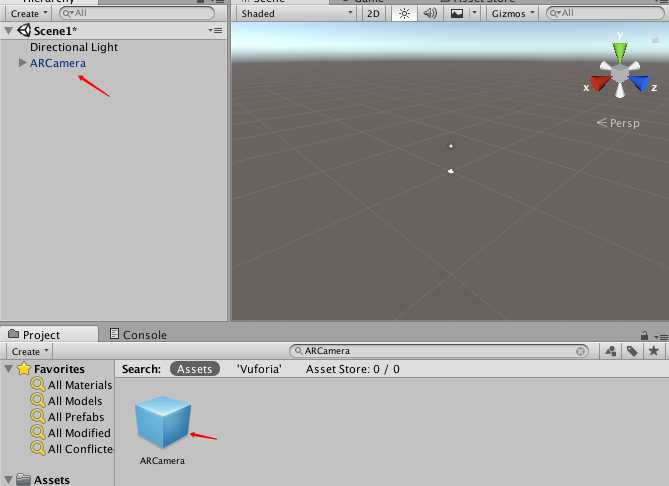Image resolution: width=669 pixels, height=486 pixels.
Task: Click the green Y axis gizmo cone
Action: [x=620, y=52]
